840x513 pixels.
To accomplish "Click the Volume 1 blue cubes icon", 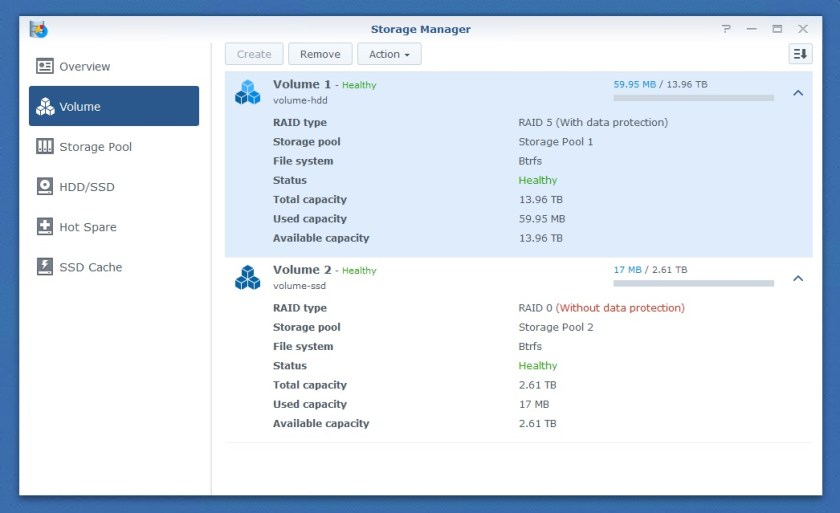I will [x=247, y=92].
